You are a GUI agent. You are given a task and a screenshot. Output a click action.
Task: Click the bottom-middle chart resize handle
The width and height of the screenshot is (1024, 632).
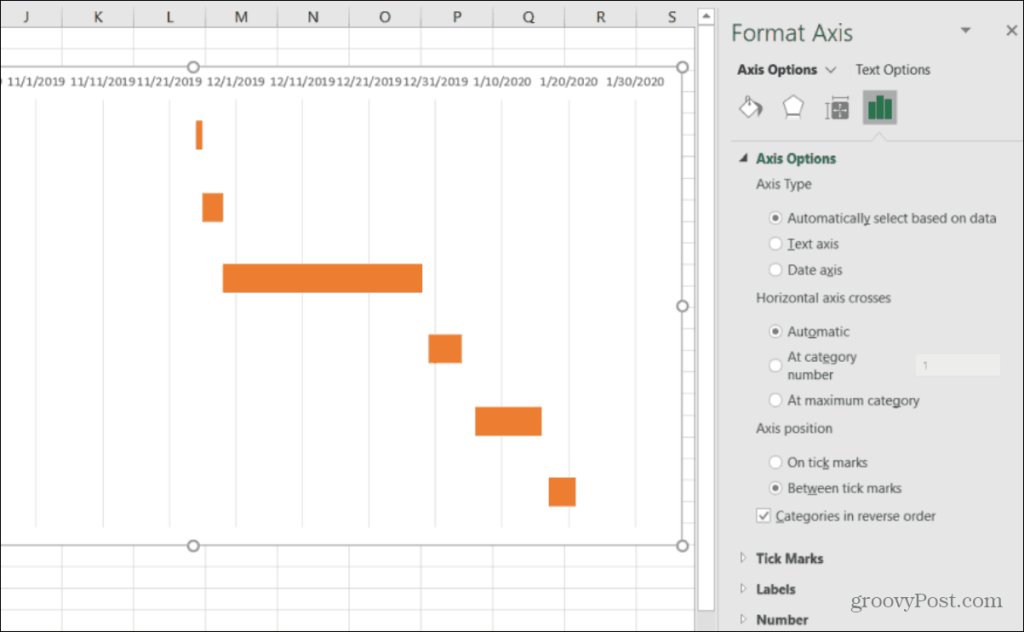pyautogui.click(x=193, y=546)
